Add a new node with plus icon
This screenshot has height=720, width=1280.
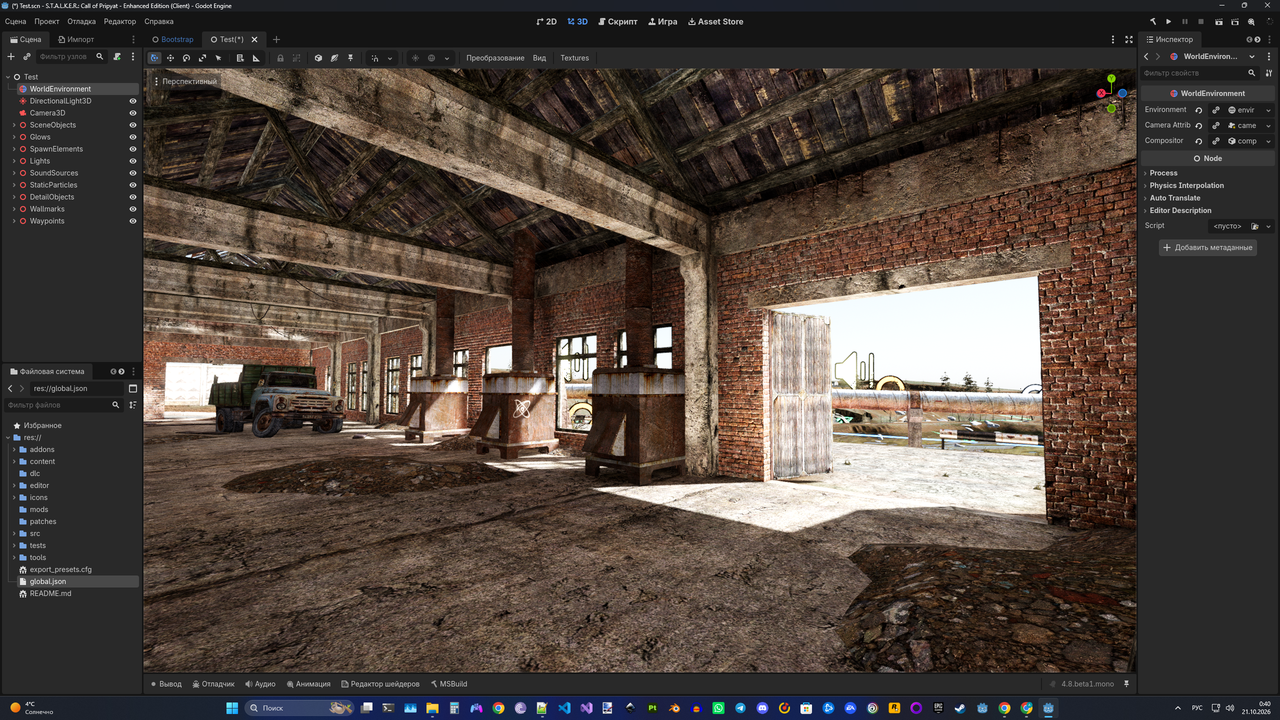11,57
